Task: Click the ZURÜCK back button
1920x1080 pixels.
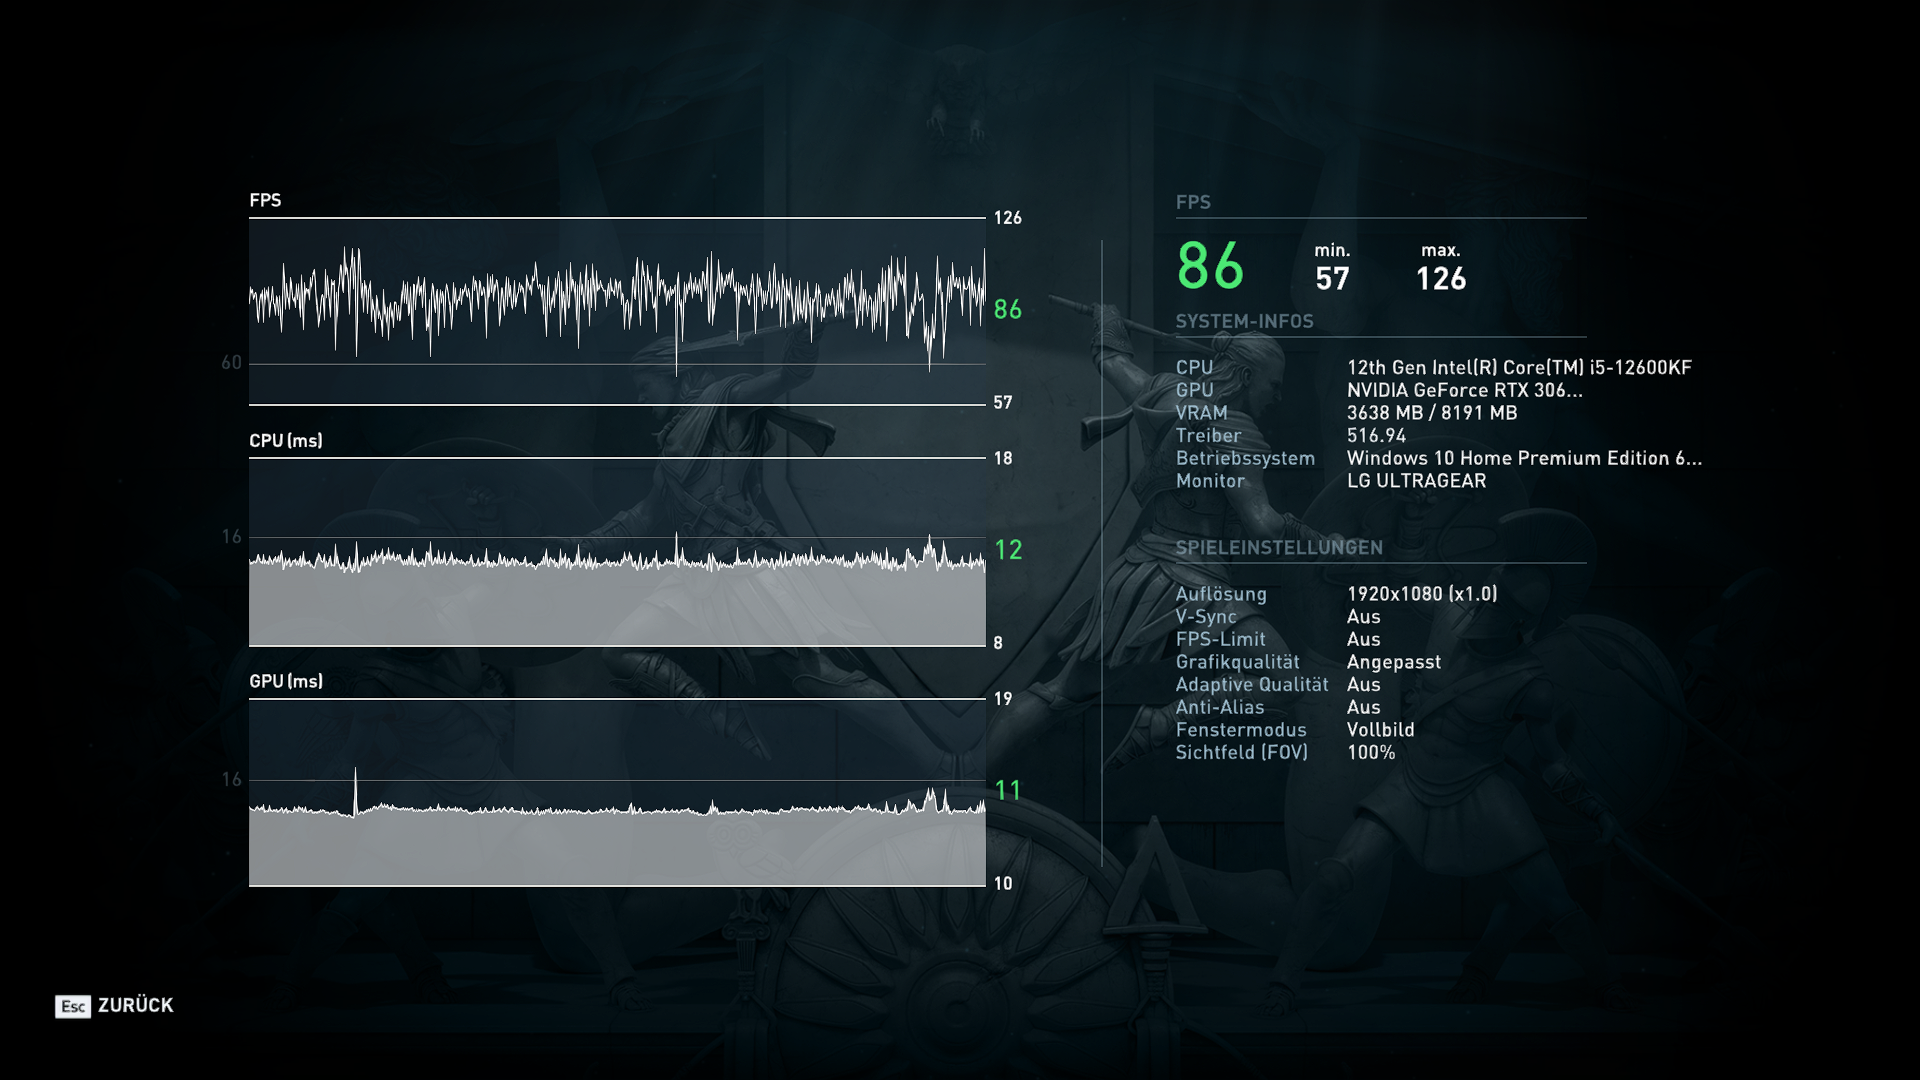Action: tap(136, 1005)
